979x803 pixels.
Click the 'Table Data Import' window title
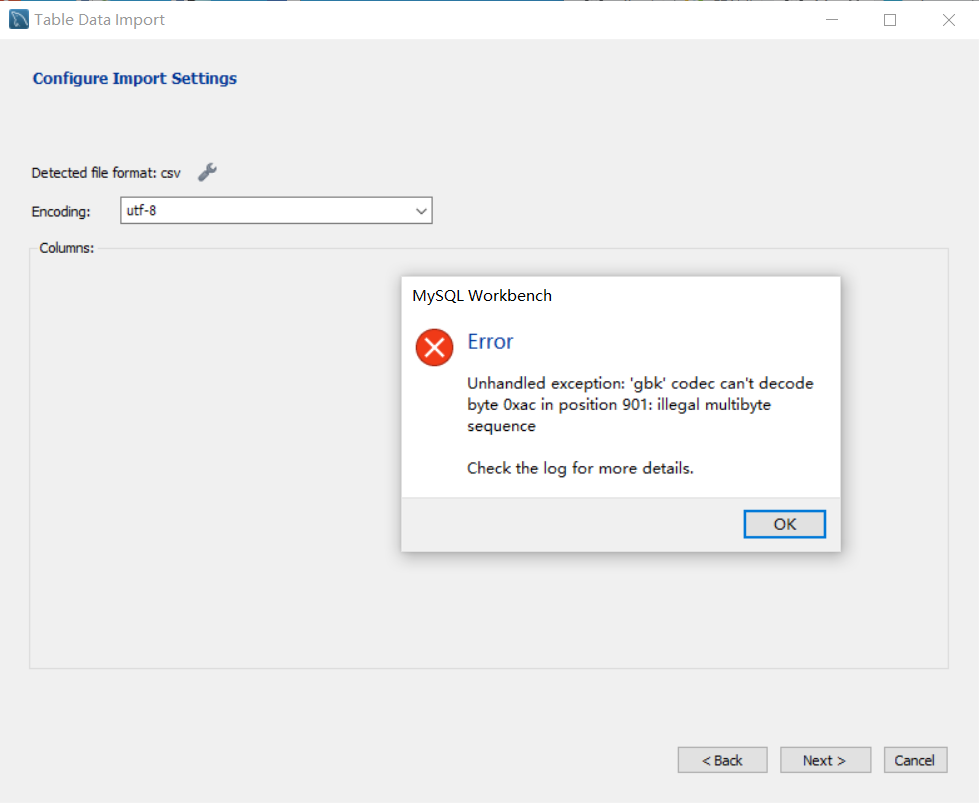[x=100, y=20]
